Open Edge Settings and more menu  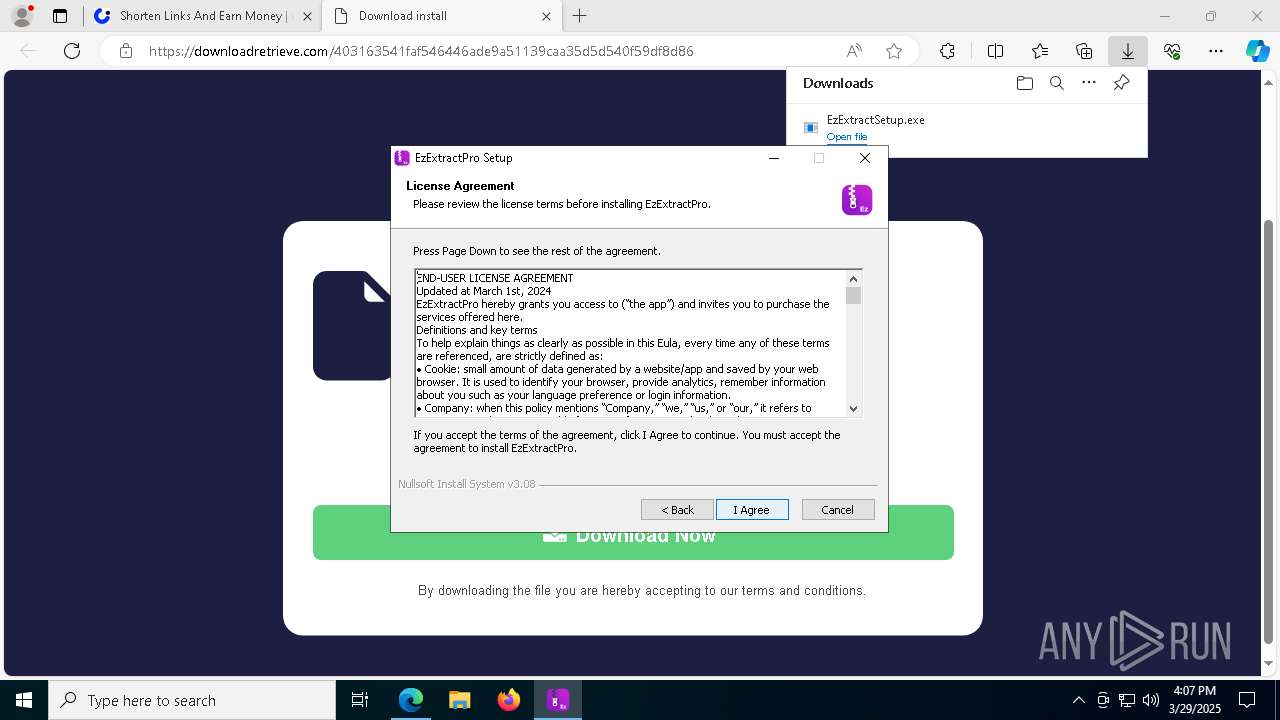1216,51
